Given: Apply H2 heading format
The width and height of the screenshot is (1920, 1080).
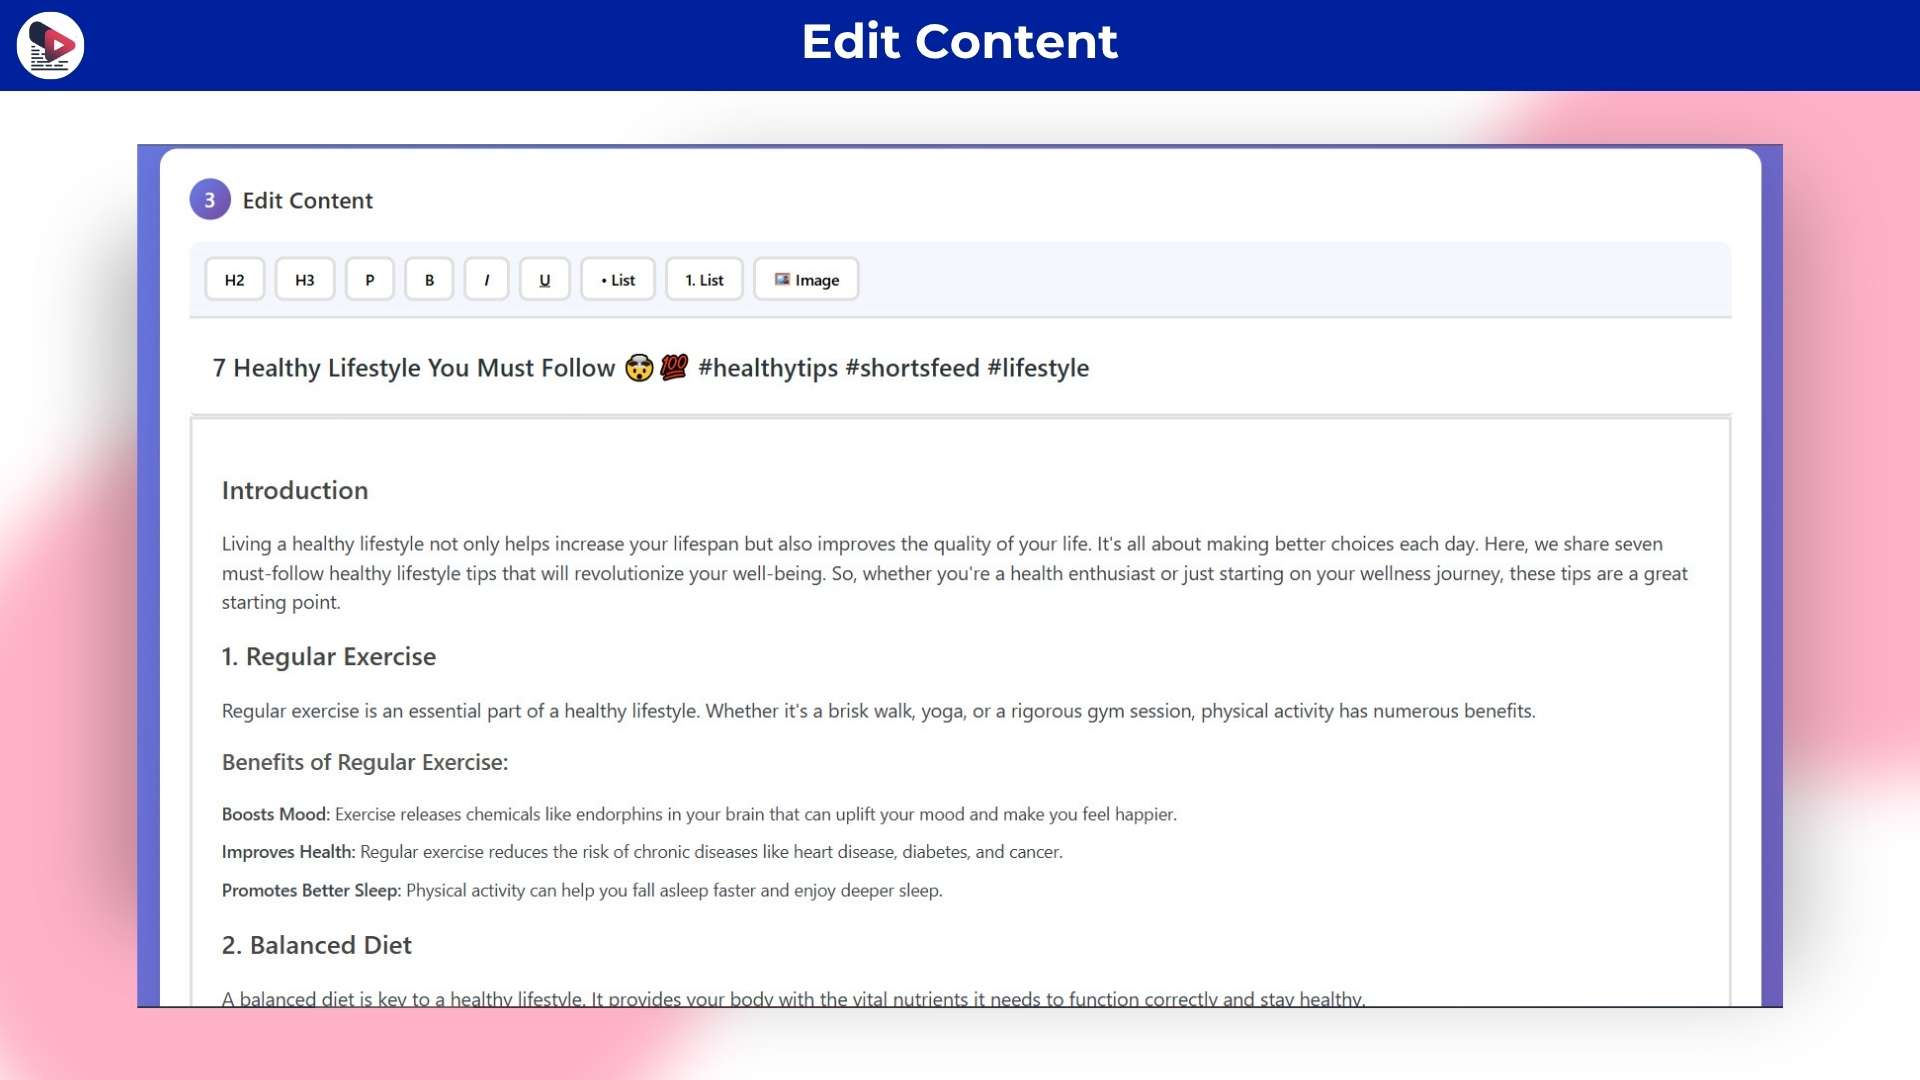Looking at the screenshot, I should tap(234, 280).
